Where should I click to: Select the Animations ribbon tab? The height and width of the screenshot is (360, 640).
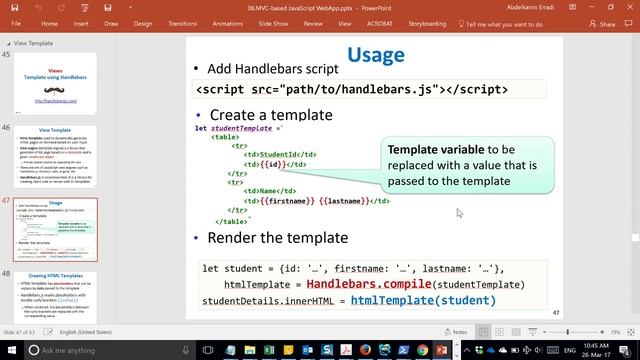click(x=227, y=24)
